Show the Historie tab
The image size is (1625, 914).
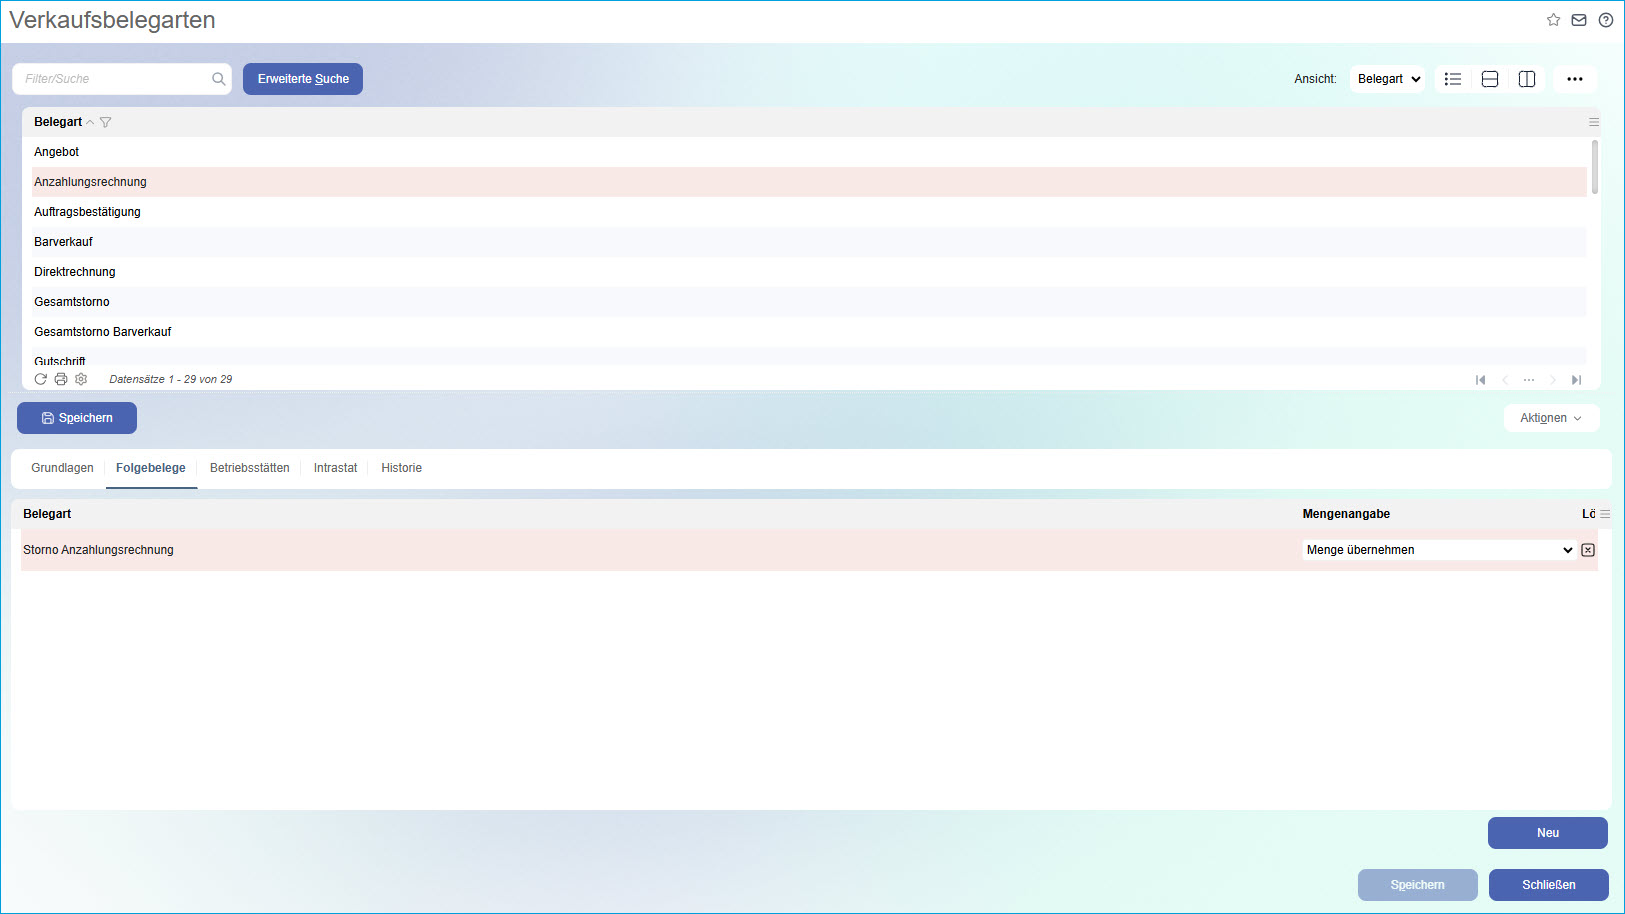[401, 468]
